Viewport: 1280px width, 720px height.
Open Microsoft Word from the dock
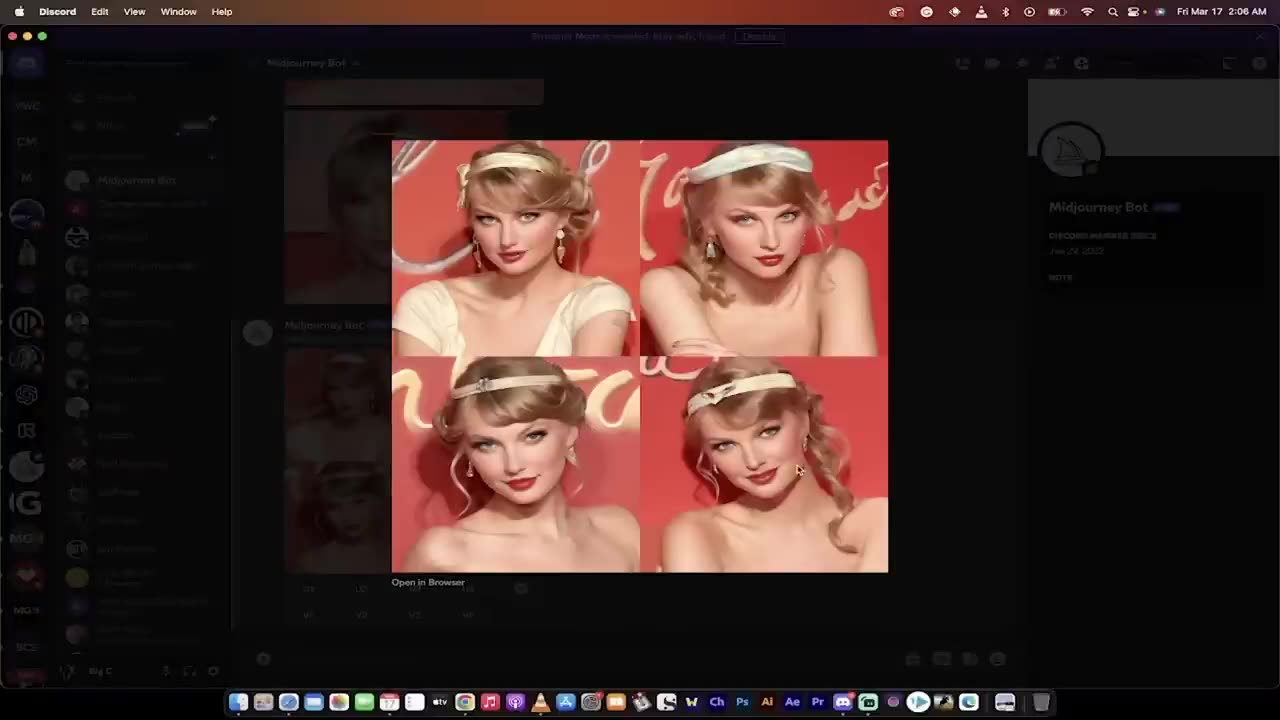(x=691, y=702)
